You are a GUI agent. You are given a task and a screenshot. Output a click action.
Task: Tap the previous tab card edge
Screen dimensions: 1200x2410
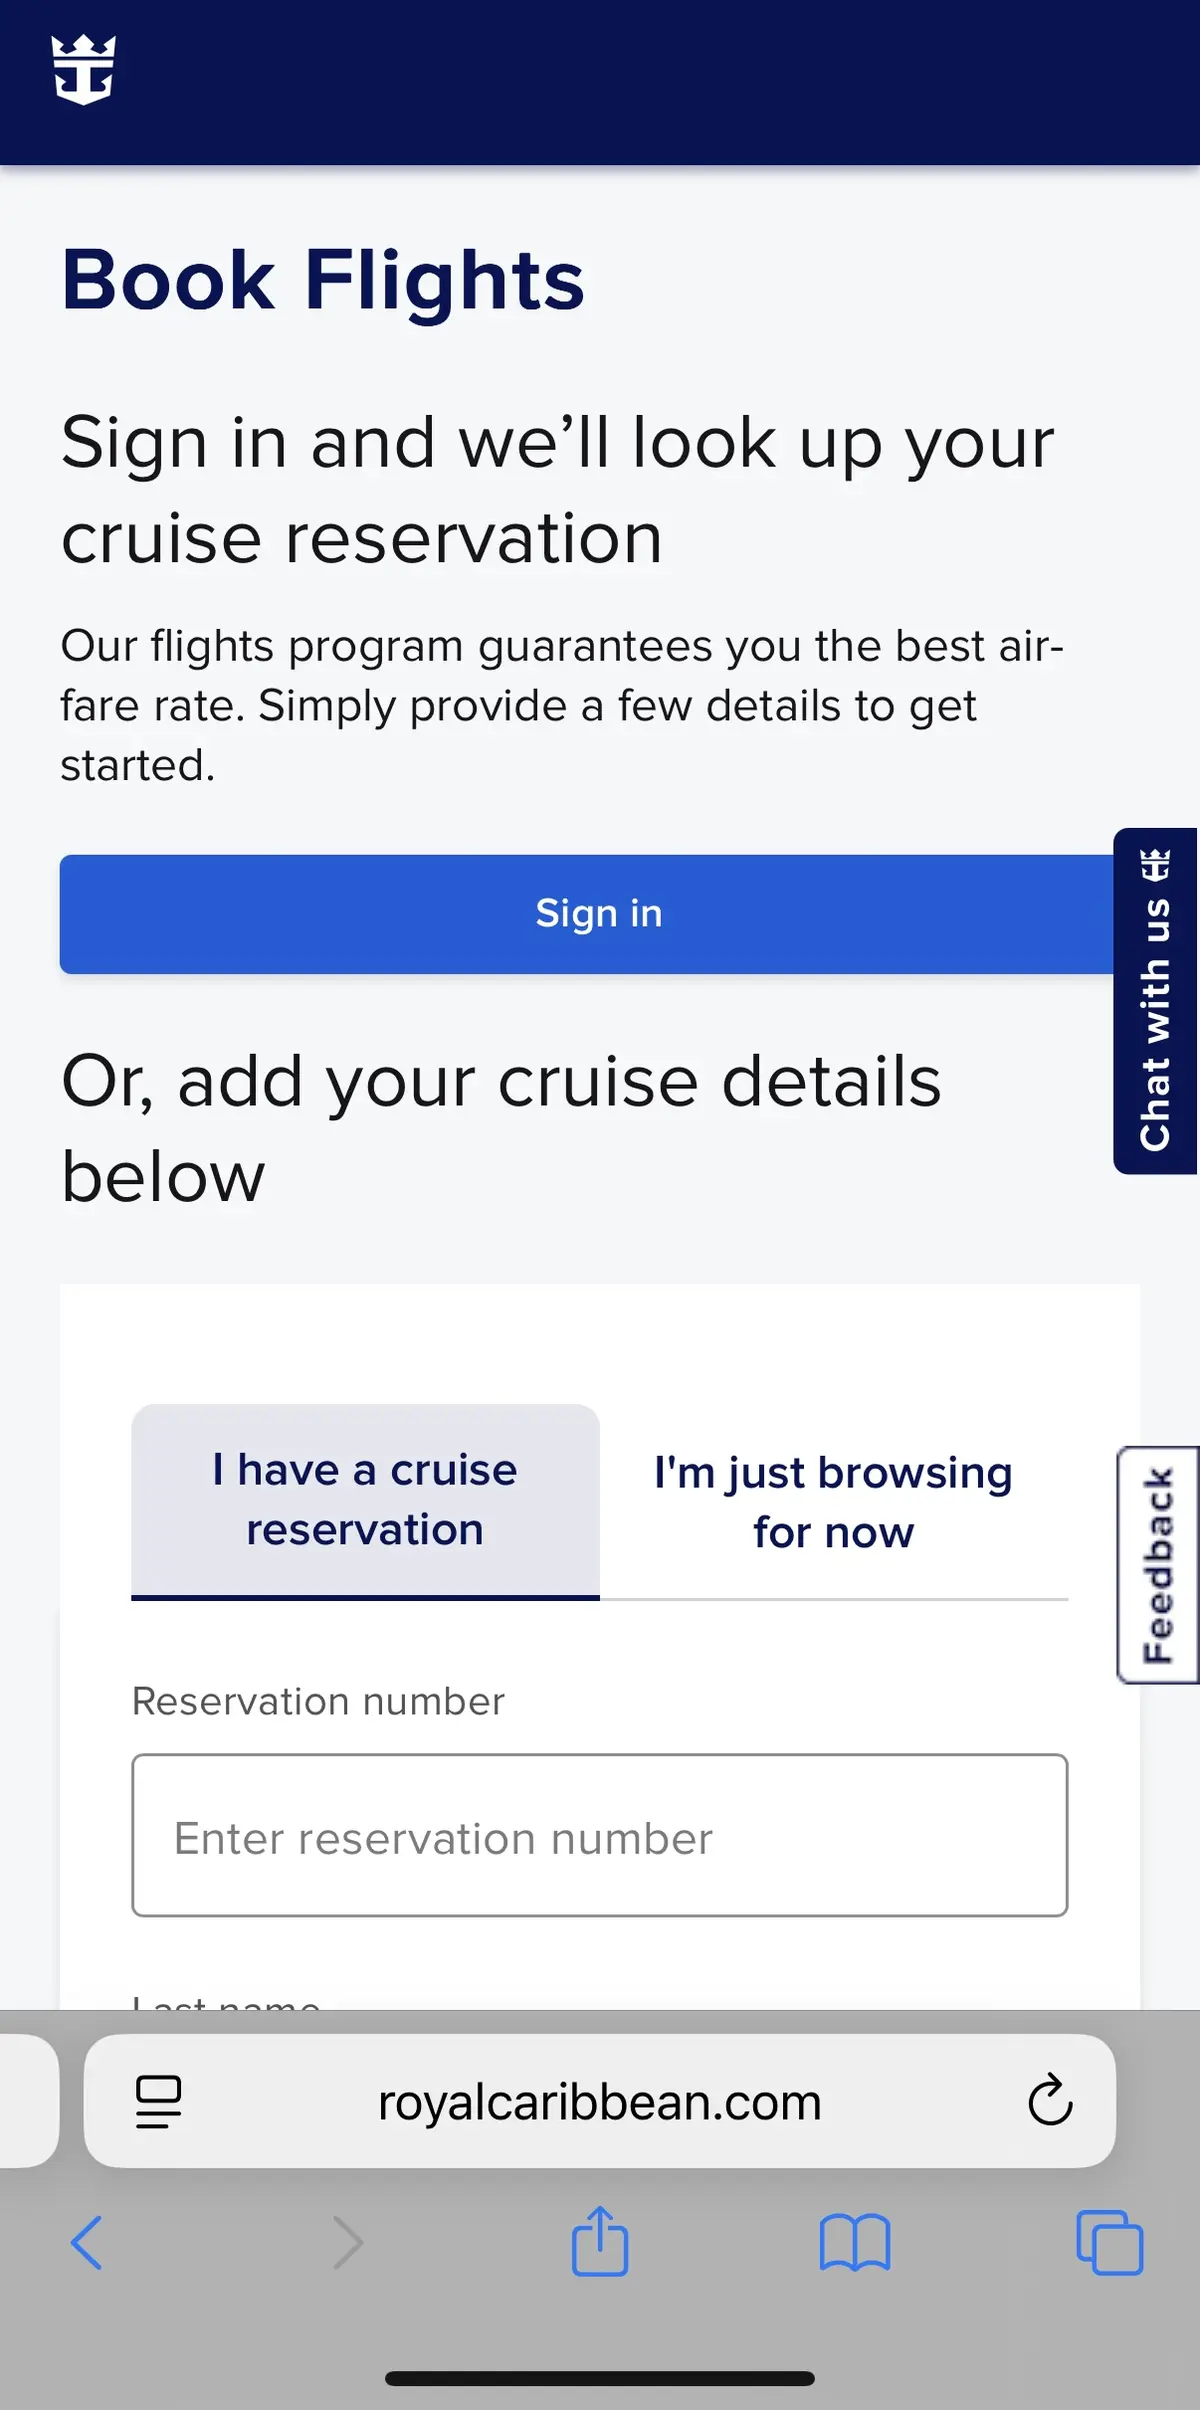[28, 2100]
